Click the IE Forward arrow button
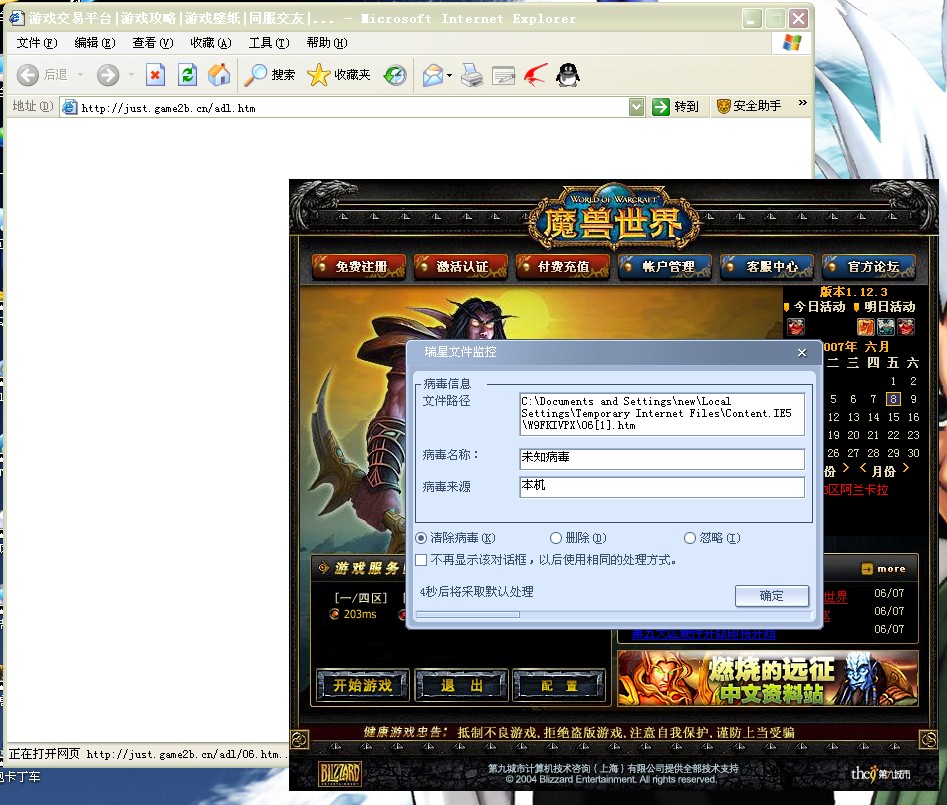 [108, 75]
